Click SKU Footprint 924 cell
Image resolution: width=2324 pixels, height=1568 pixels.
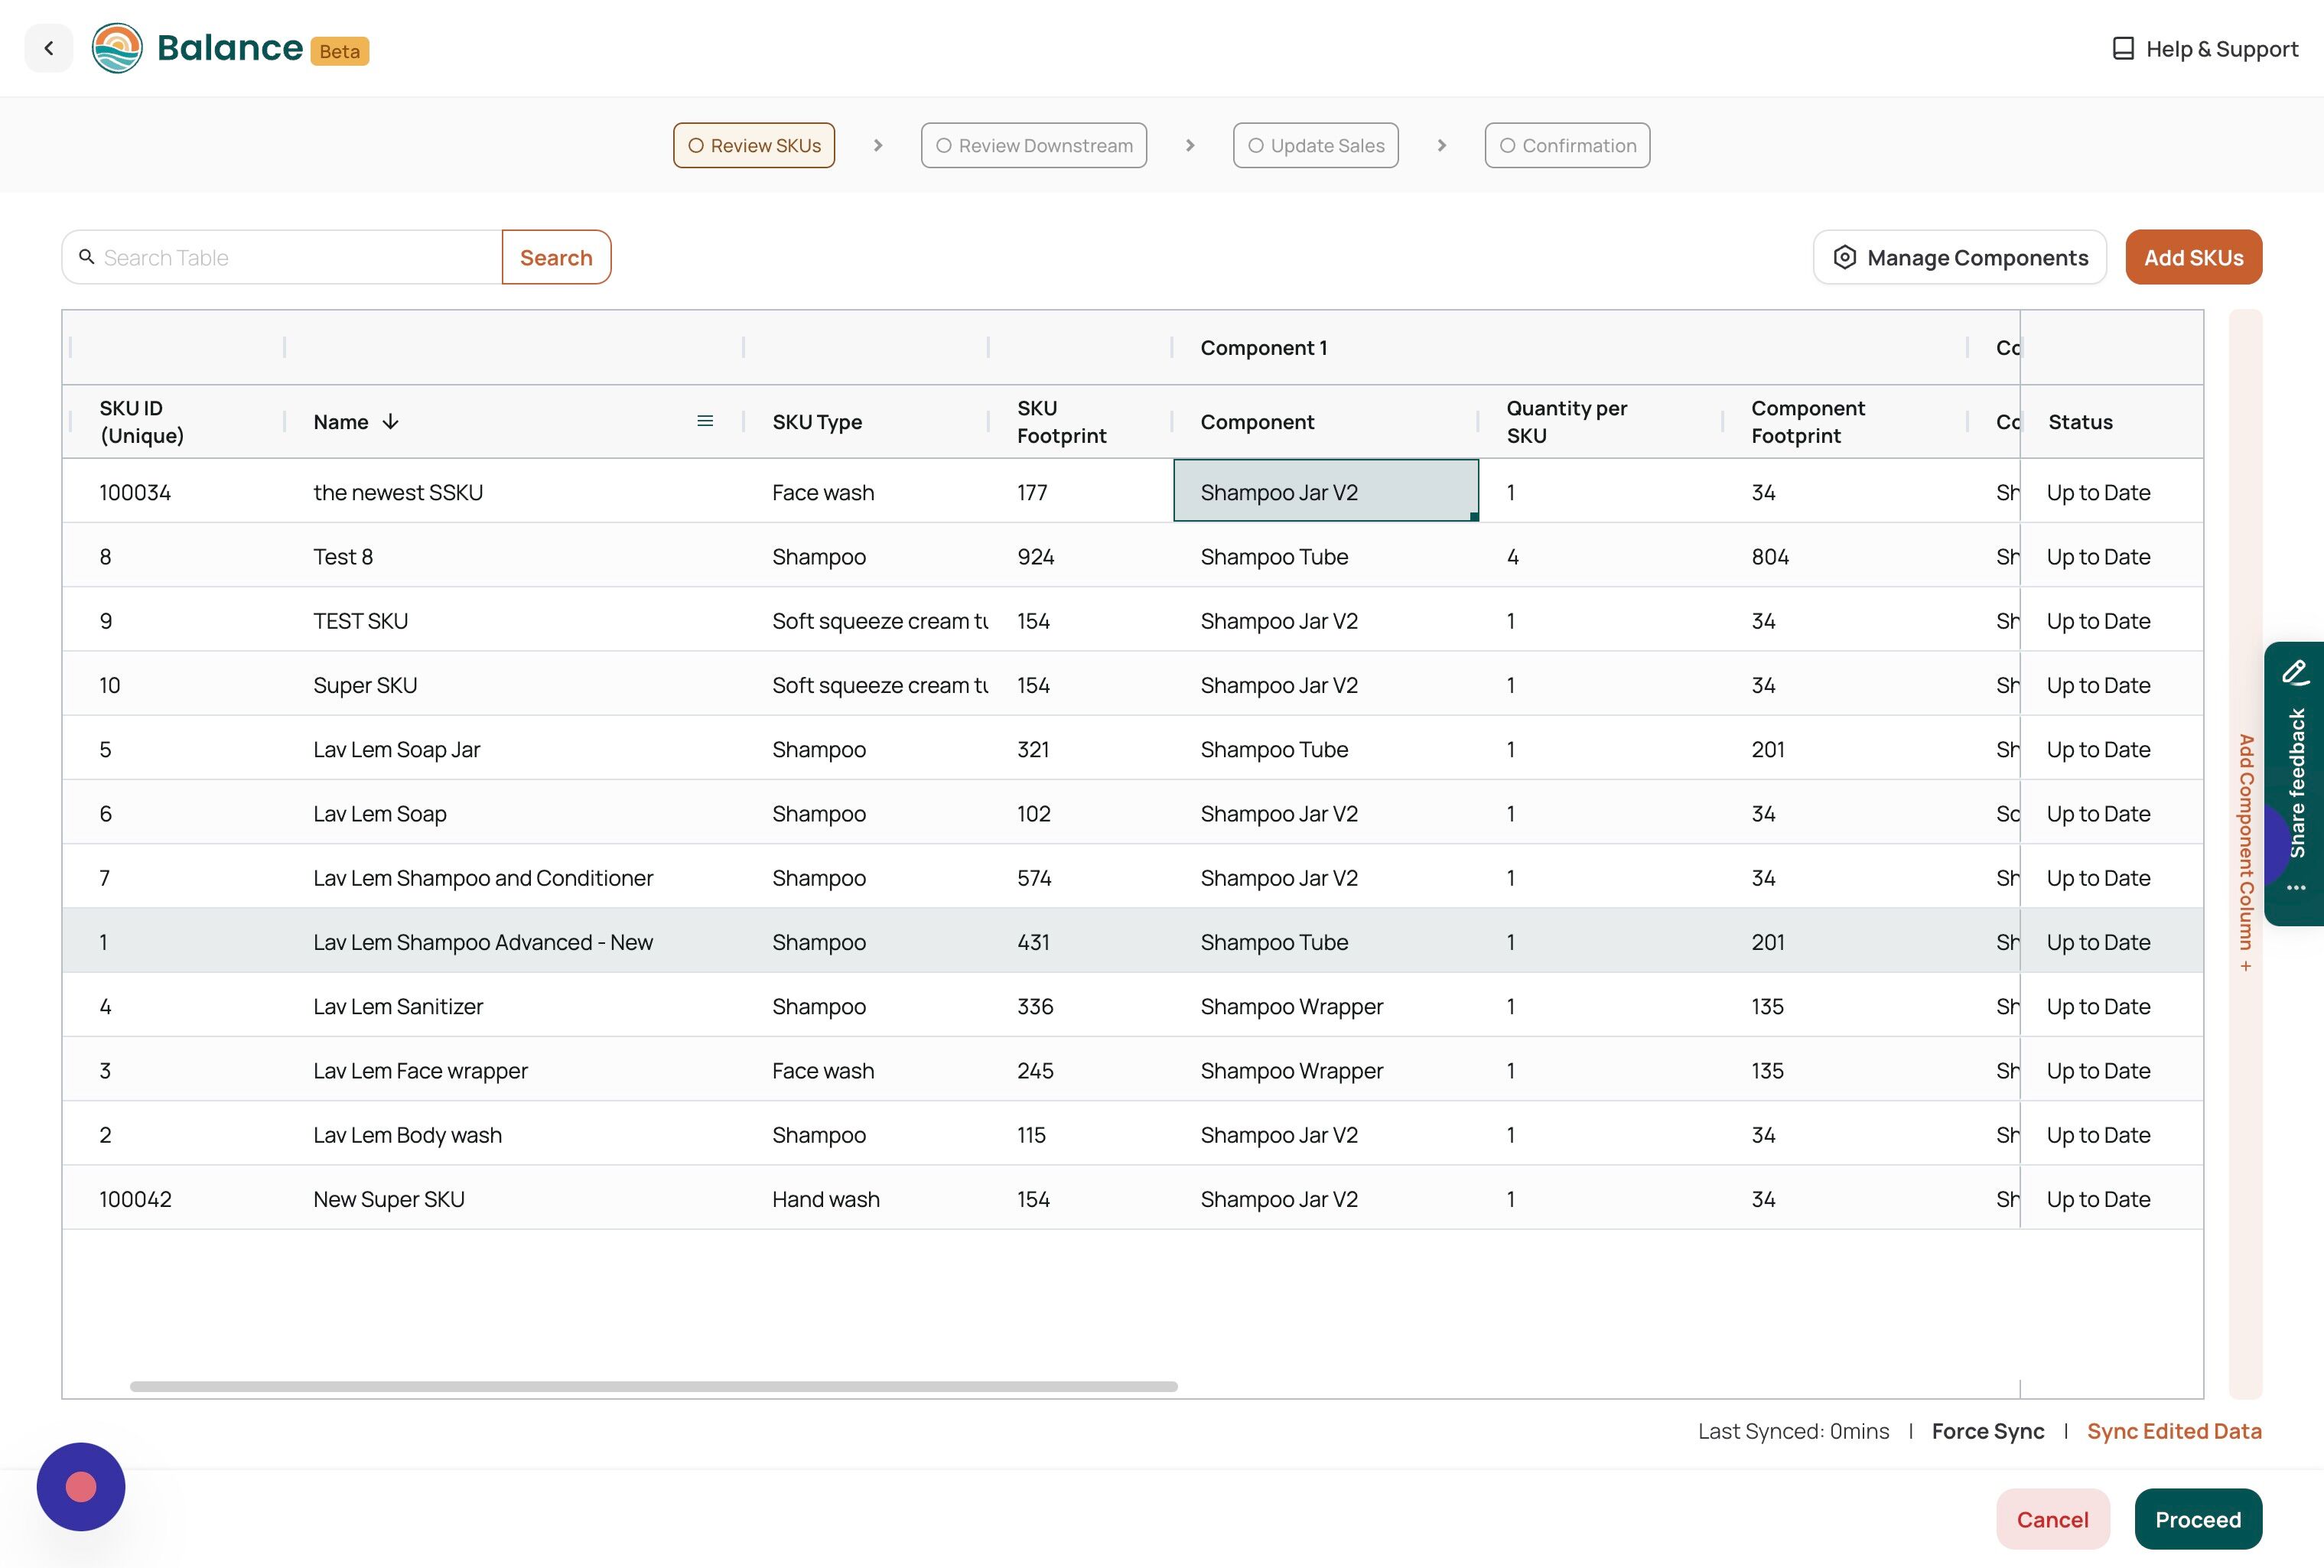[1080, 555]
